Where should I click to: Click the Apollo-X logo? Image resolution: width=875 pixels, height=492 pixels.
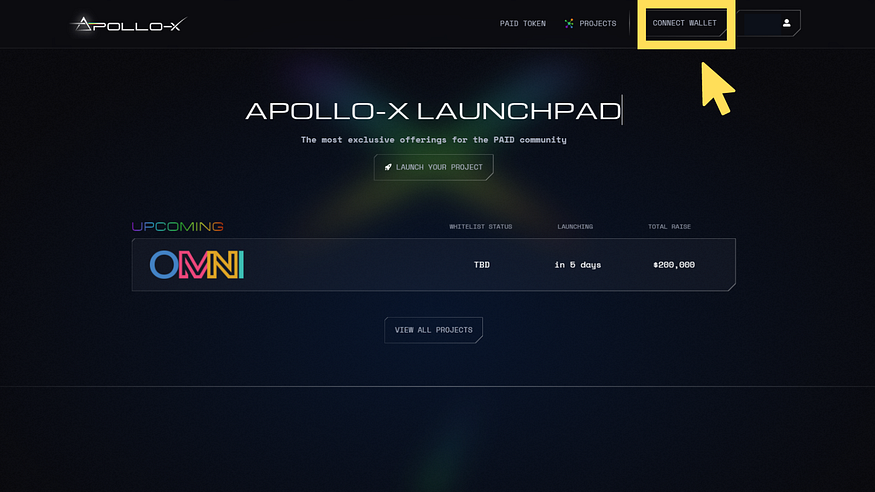tap(129, 24)
